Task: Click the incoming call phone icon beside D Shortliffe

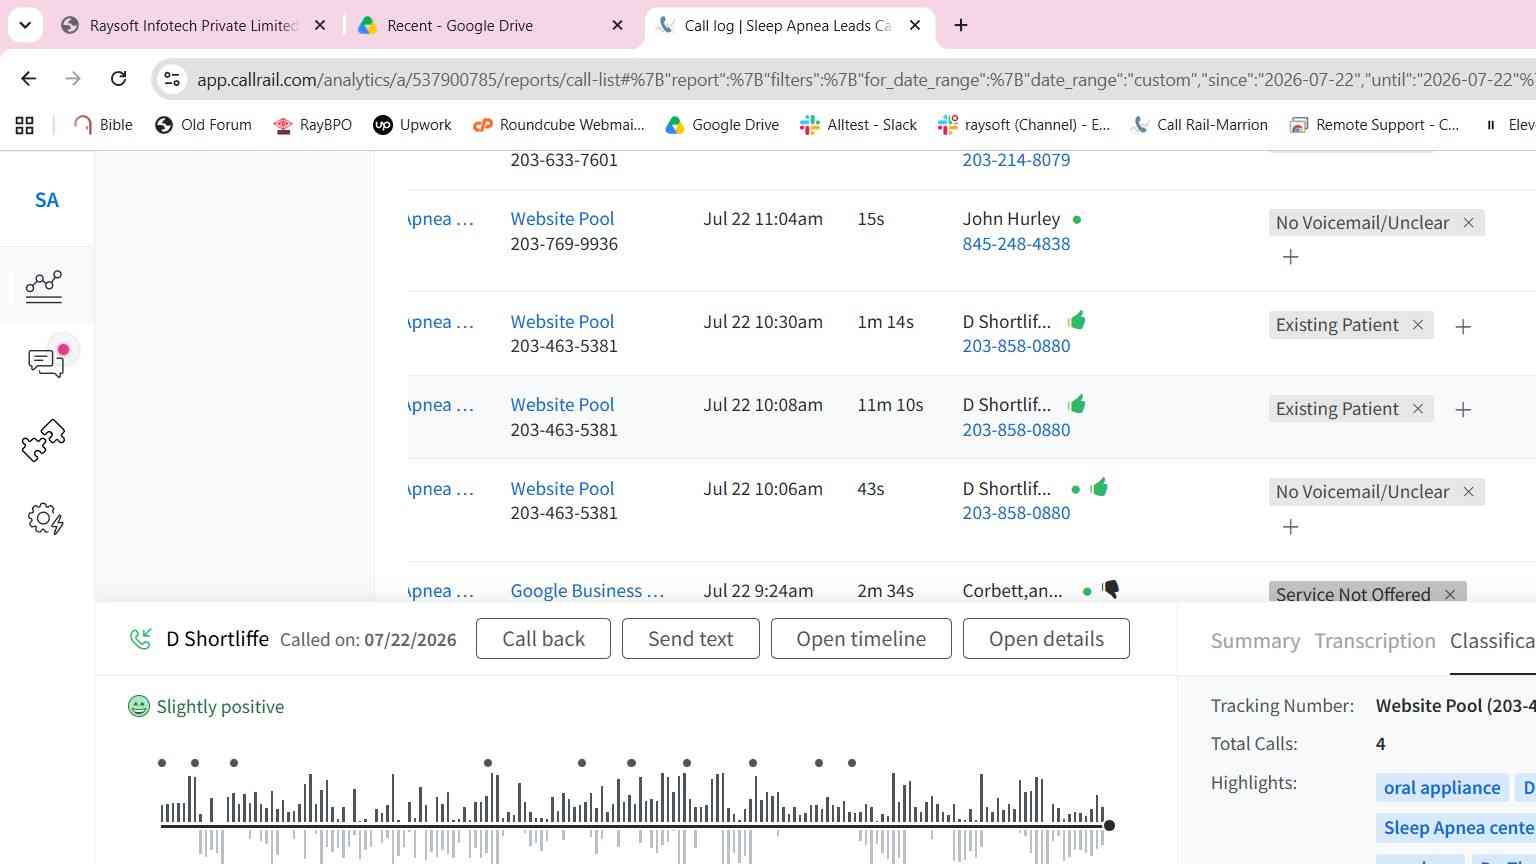Action: pos(141,639)
